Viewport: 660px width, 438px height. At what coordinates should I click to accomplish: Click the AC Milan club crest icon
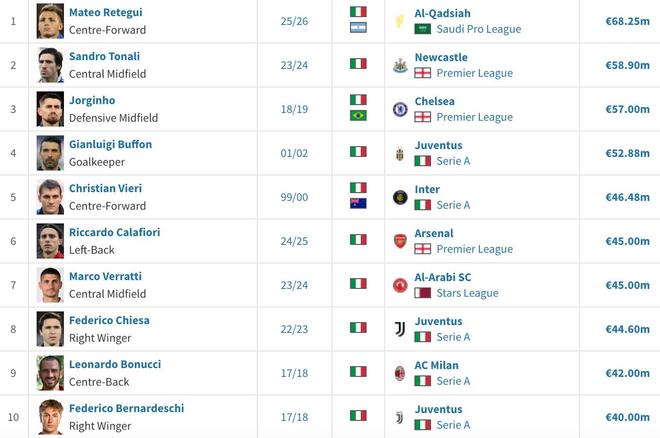point(400,373)
